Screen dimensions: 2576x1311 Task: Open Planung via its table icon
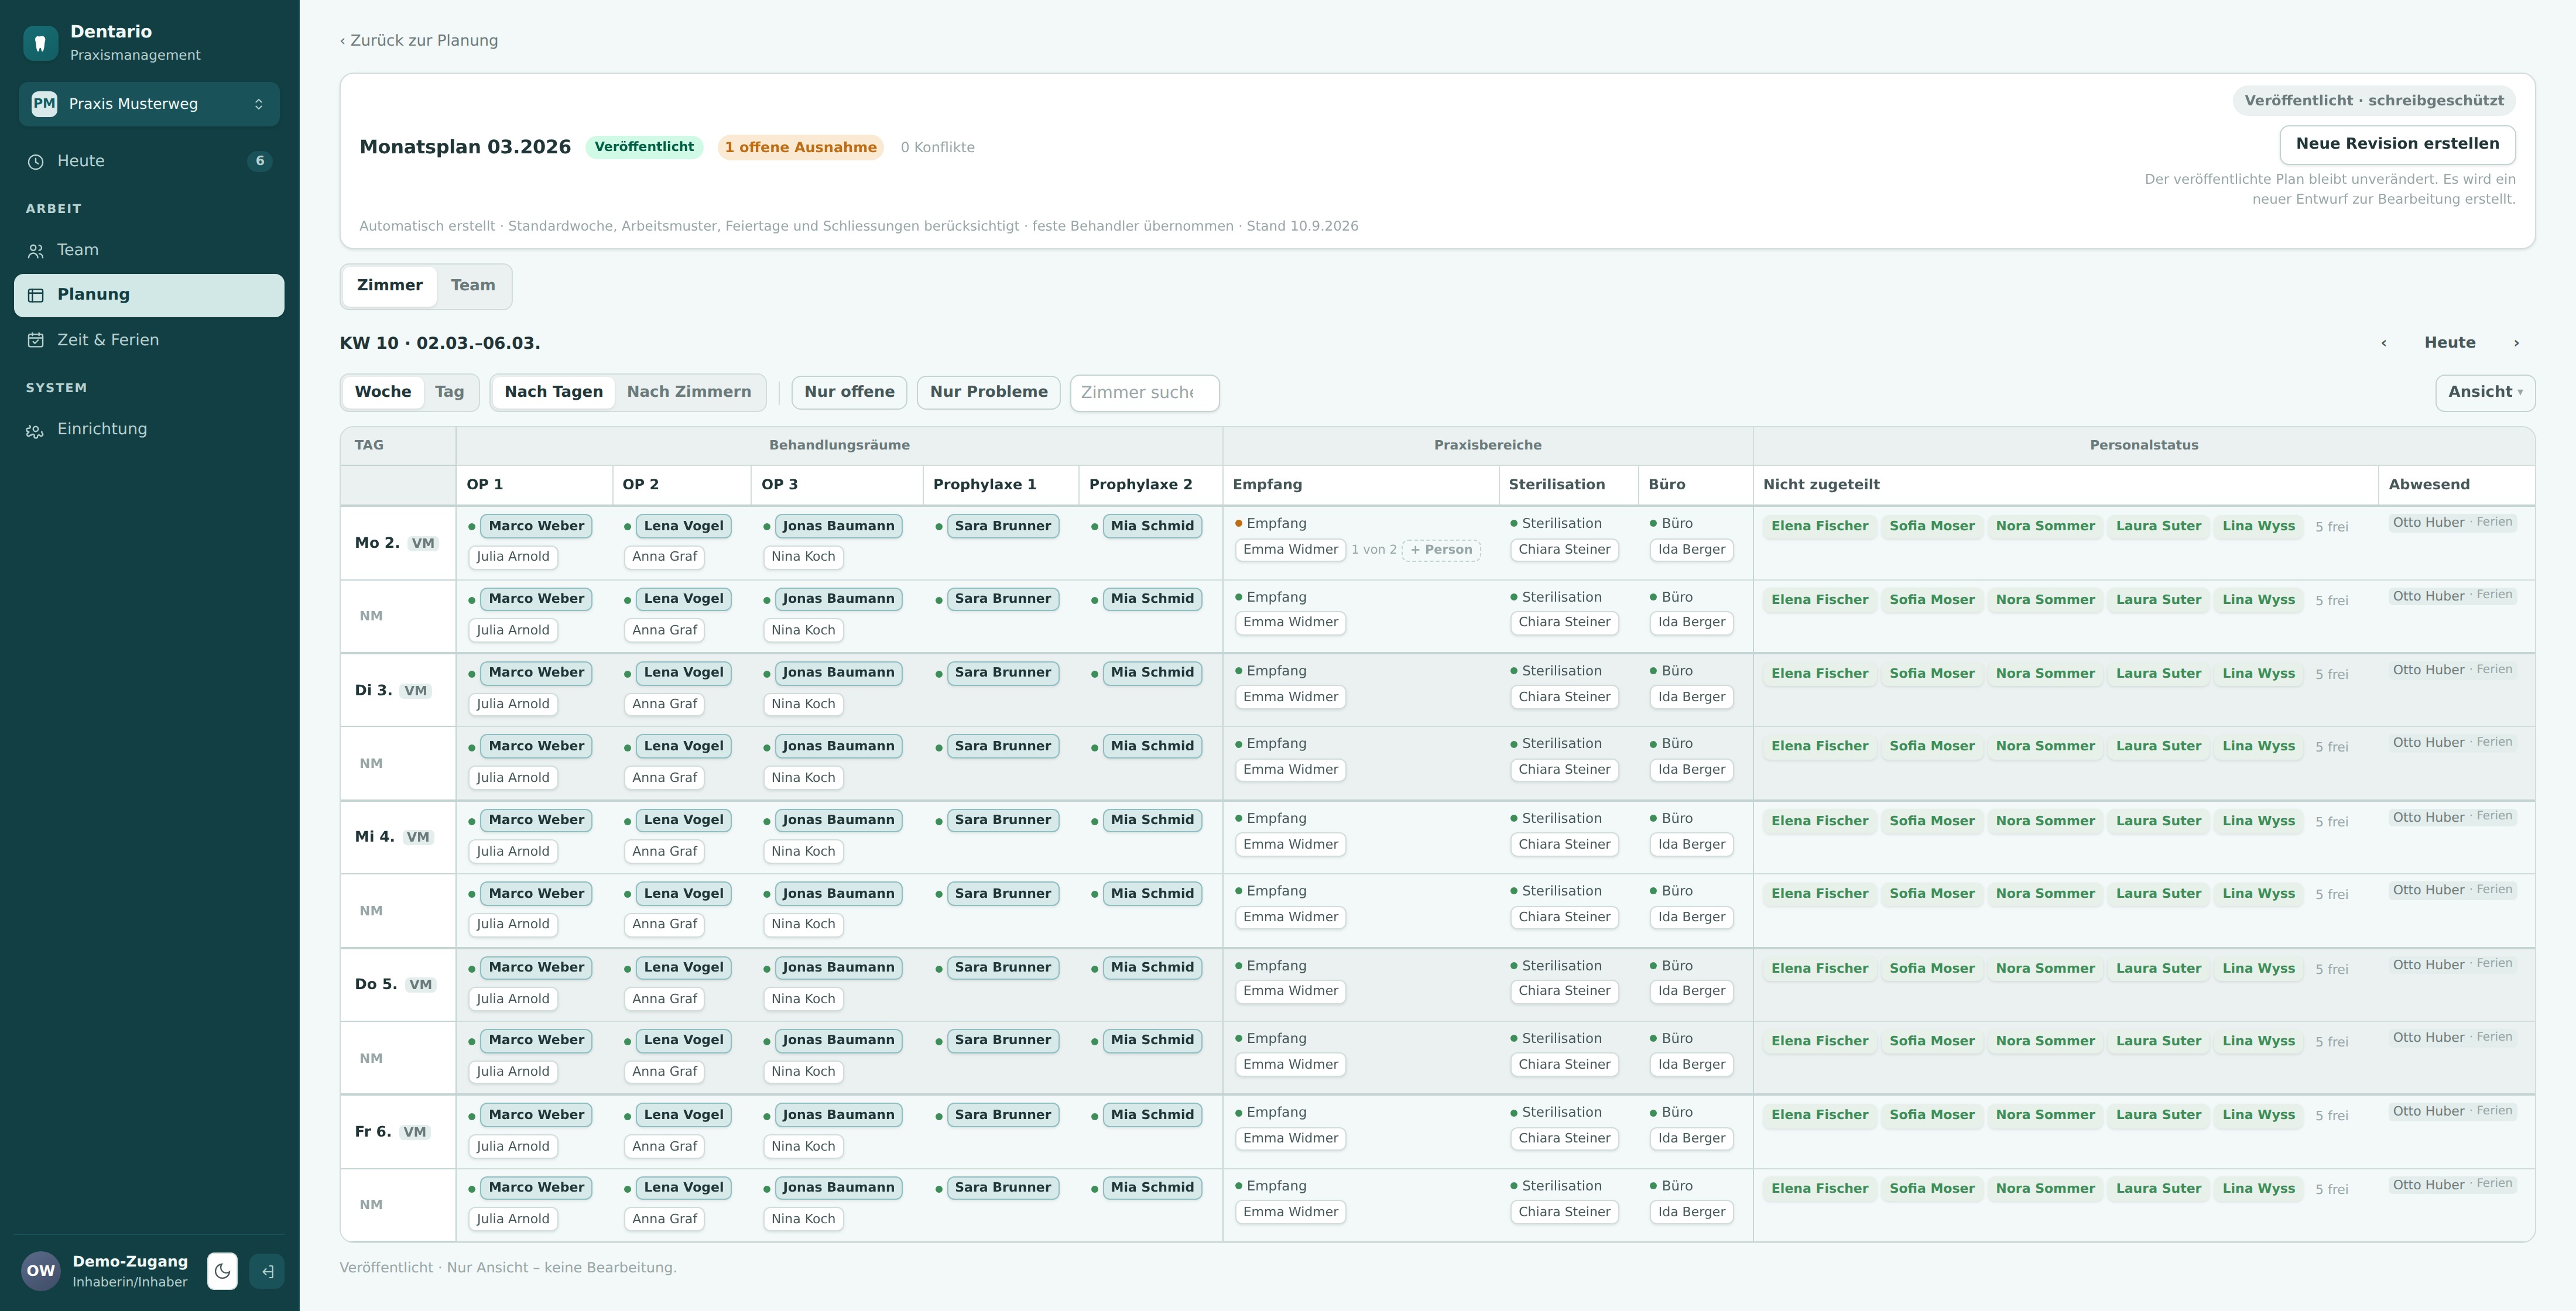pos(36,295)
